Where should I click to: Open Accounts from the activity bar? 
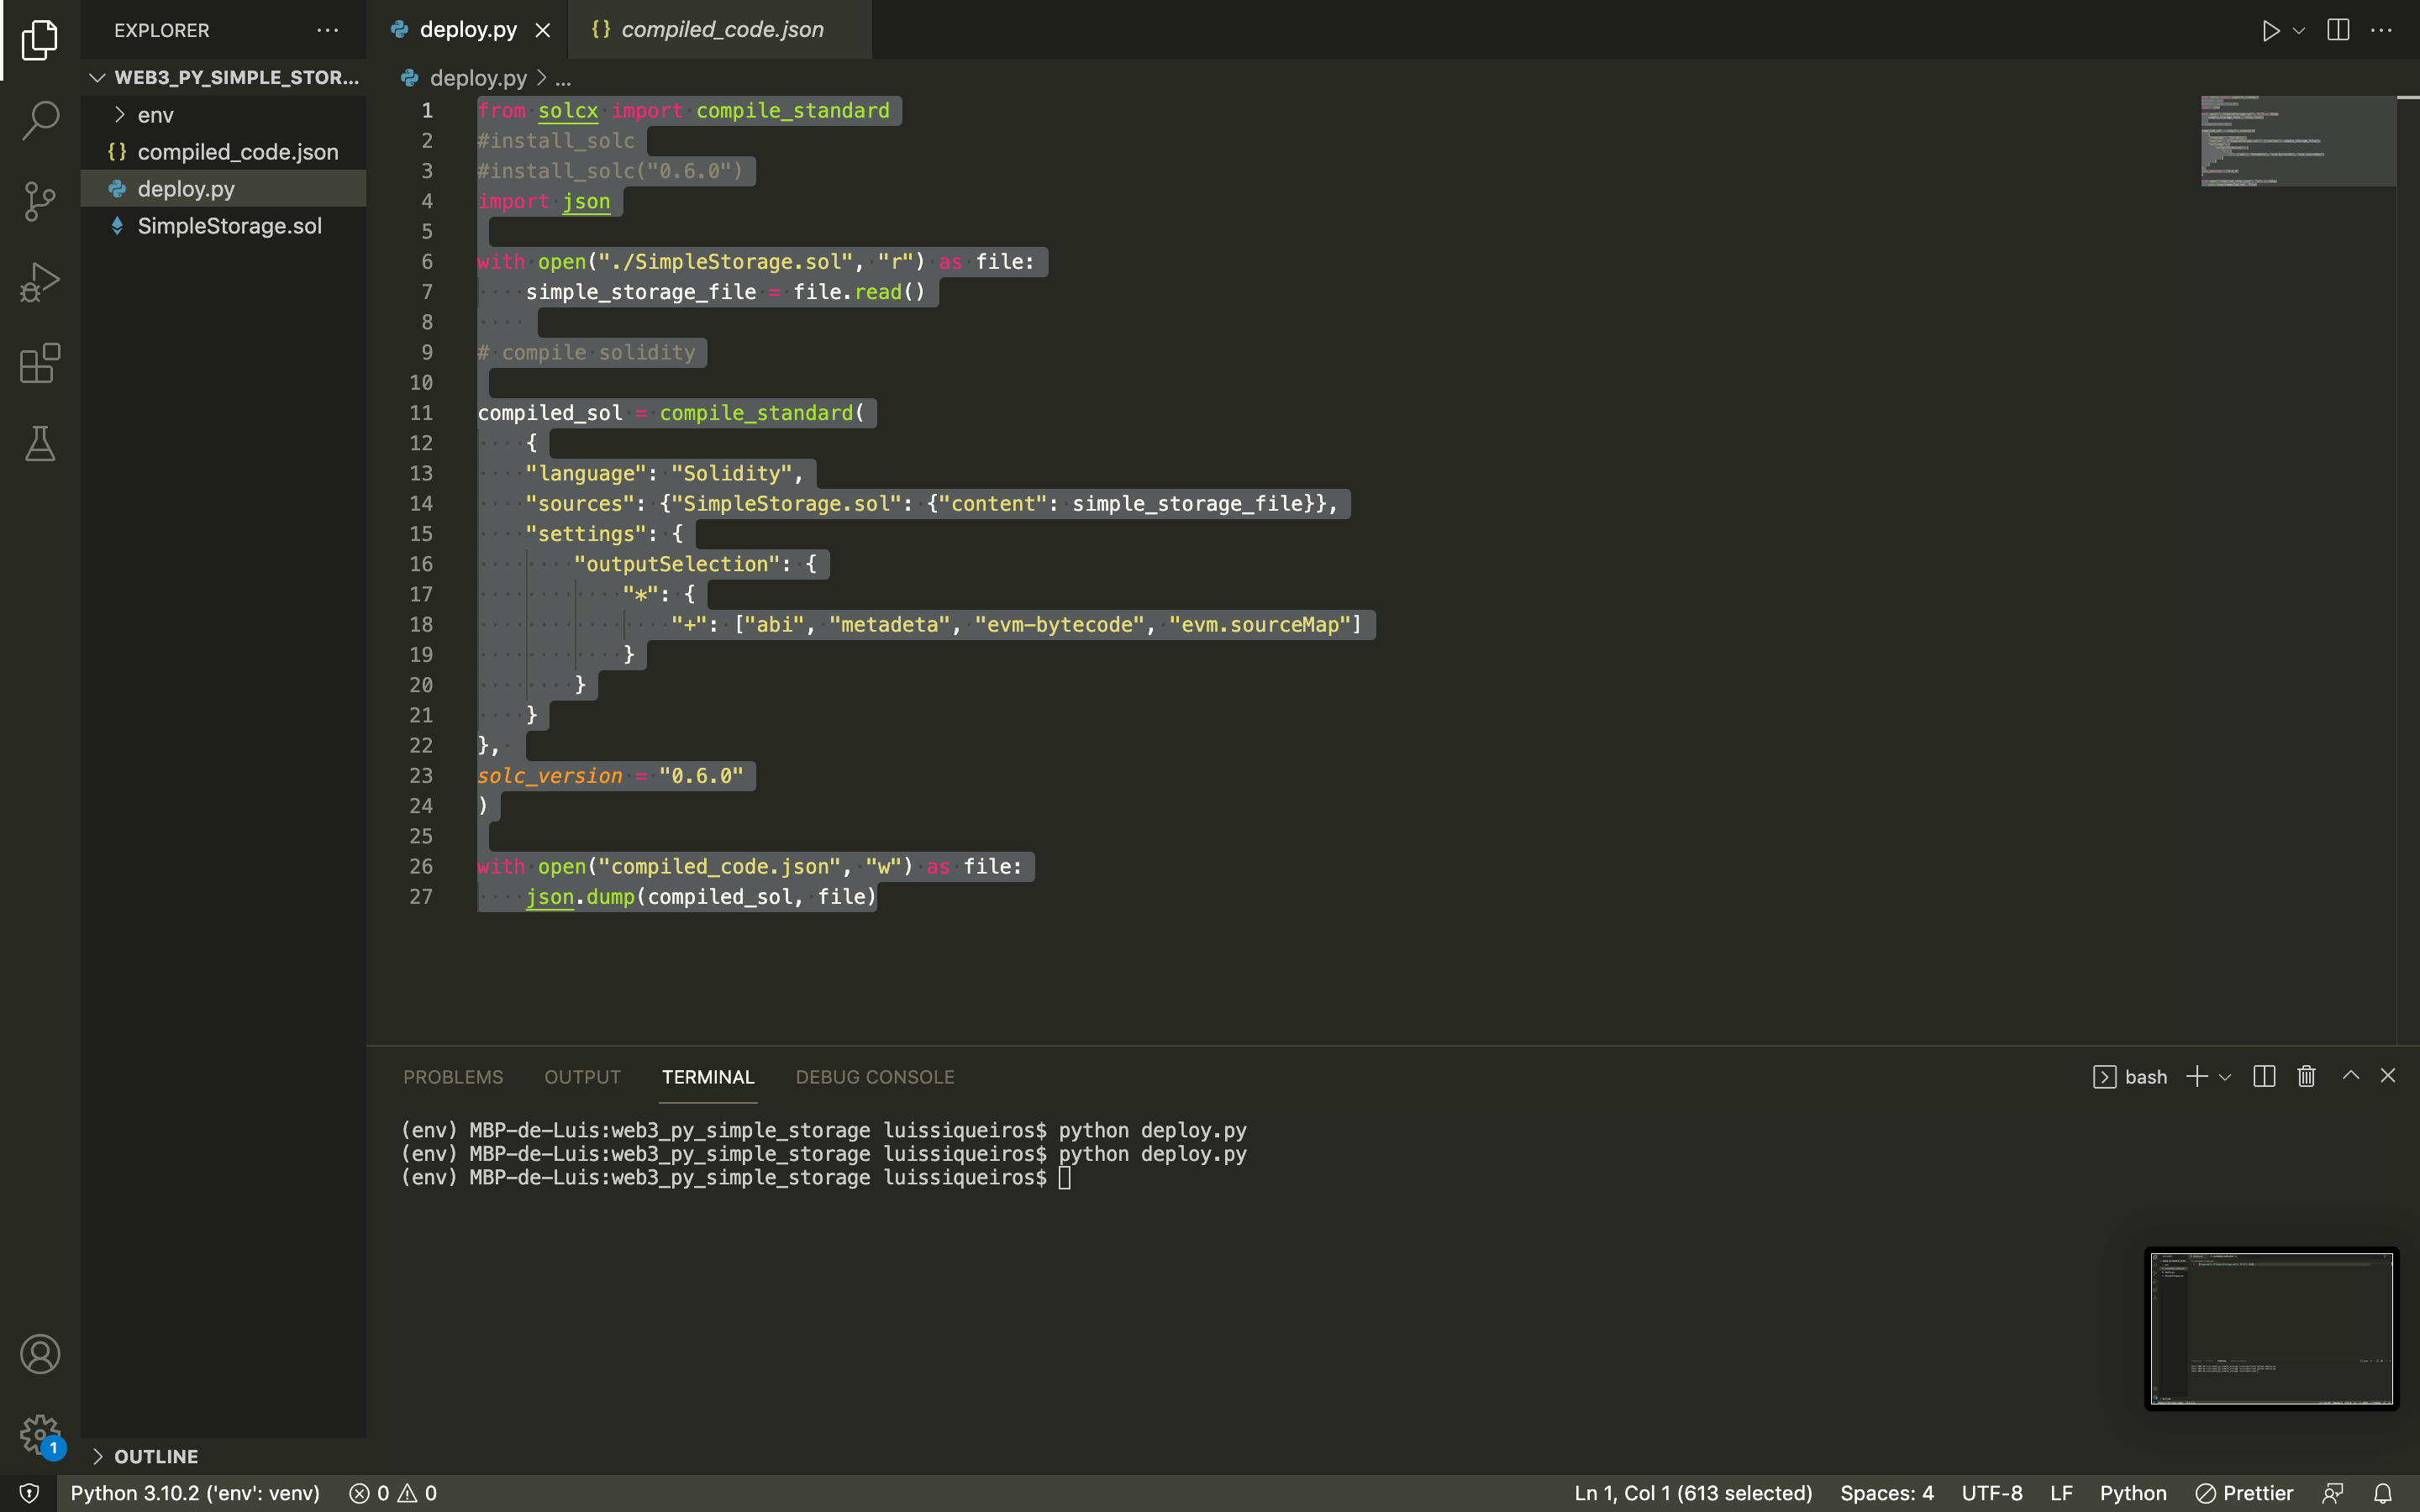click(40, 1354)
